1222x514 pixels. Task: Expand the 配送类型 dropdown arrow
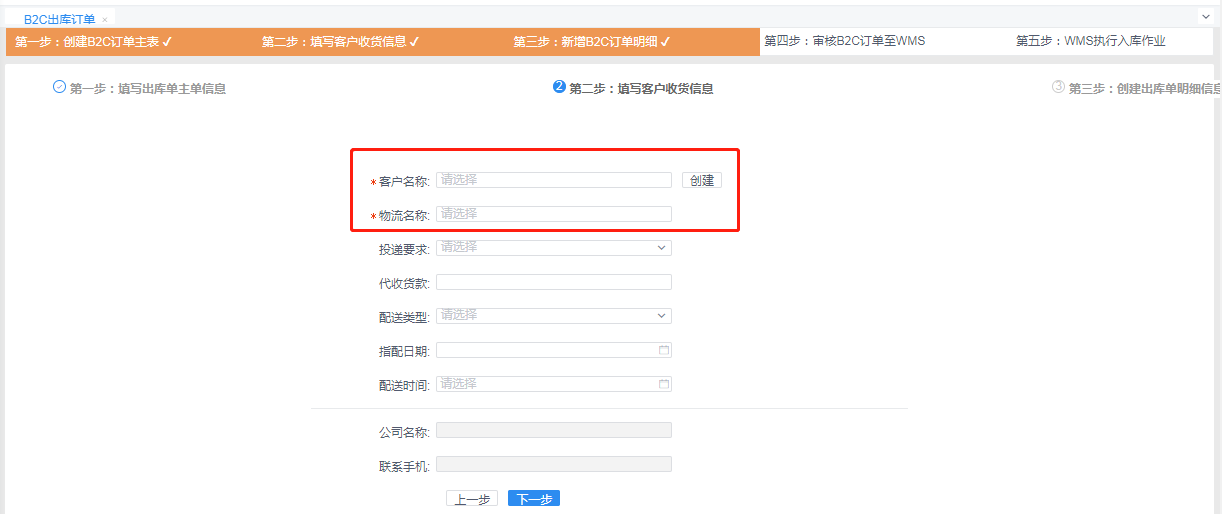[x=662, y=316]
